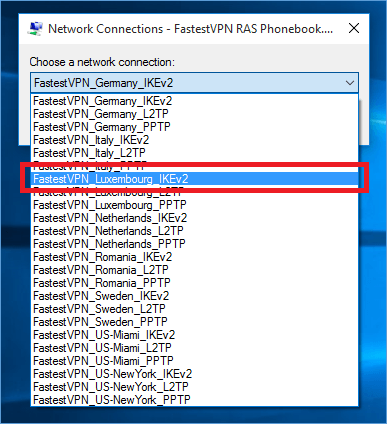Select FastestVPN_Romania_IKEv2 connection
This screenshot has height=424, width=387.
(x=194, y=257)
